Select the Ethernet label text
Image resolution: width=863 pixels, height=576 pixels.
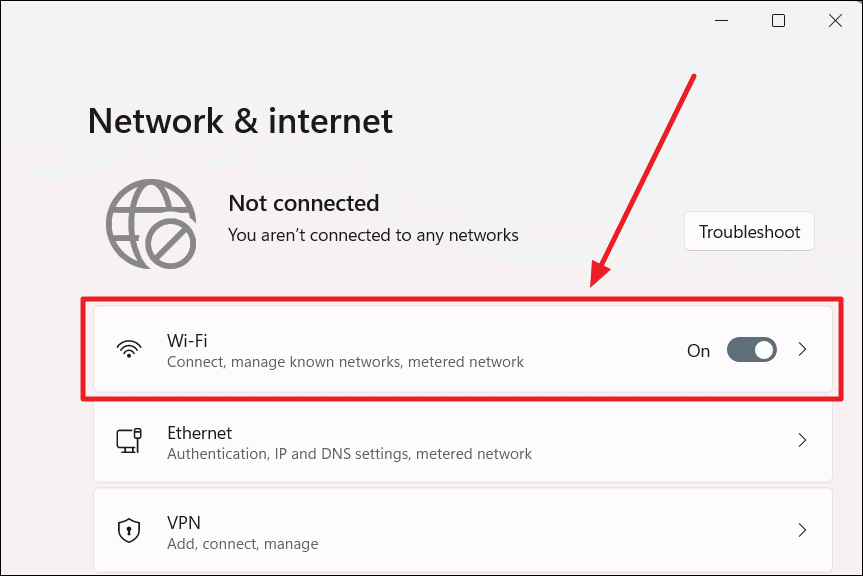[x=199, y=433]
